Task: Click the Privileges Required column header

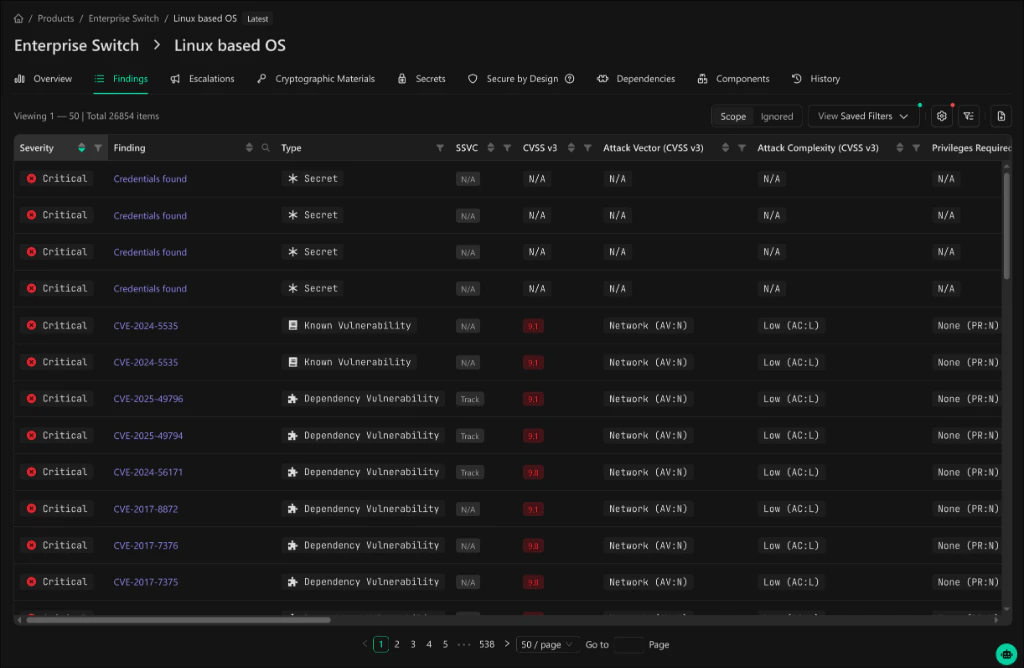Action: point(970,148)
